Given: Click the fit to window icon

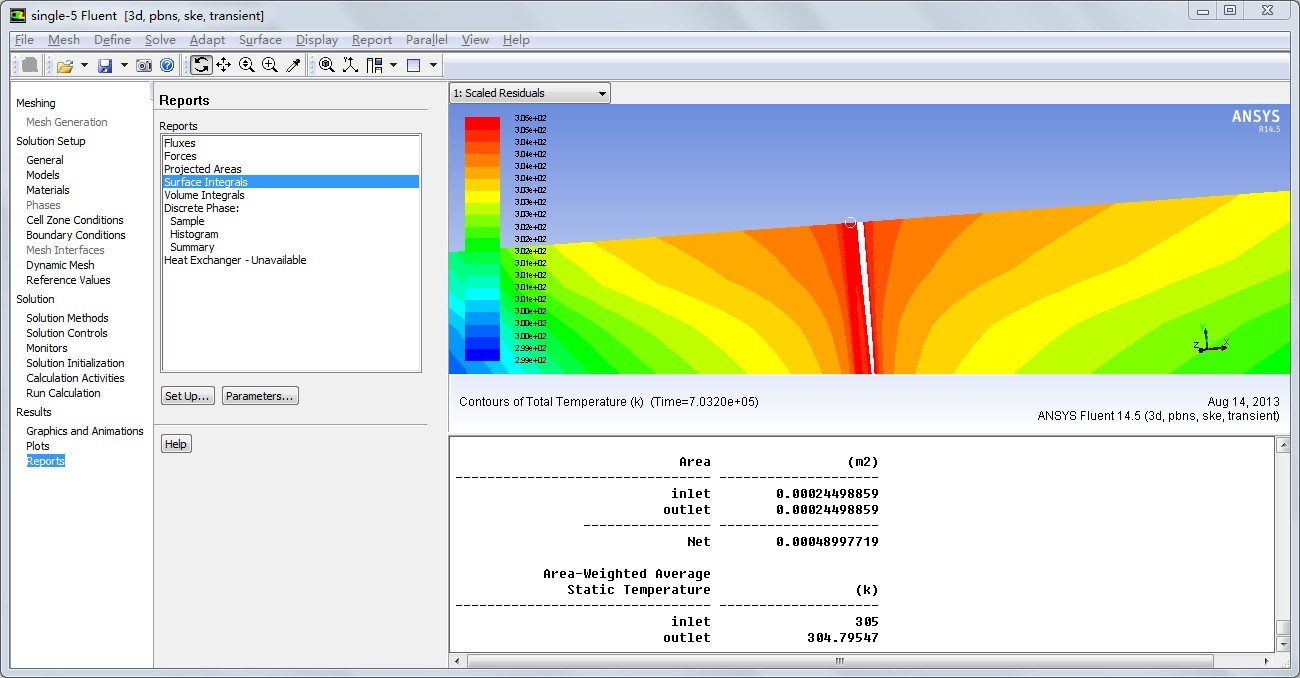Looking at the screenshot, I should click(327, 66).
